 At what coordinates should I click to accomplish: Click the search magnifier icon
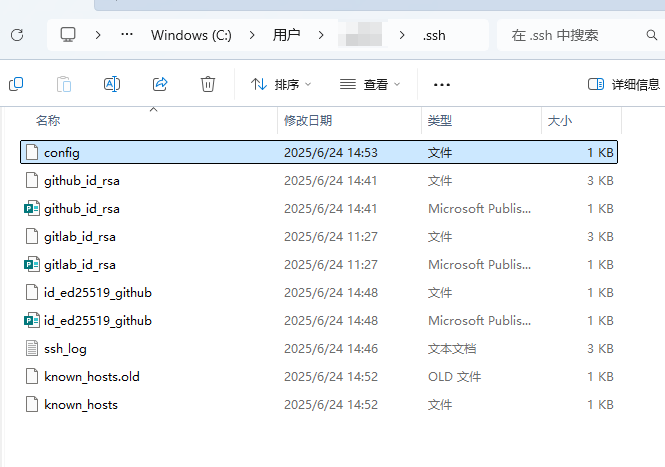click(x=652, y=35)
